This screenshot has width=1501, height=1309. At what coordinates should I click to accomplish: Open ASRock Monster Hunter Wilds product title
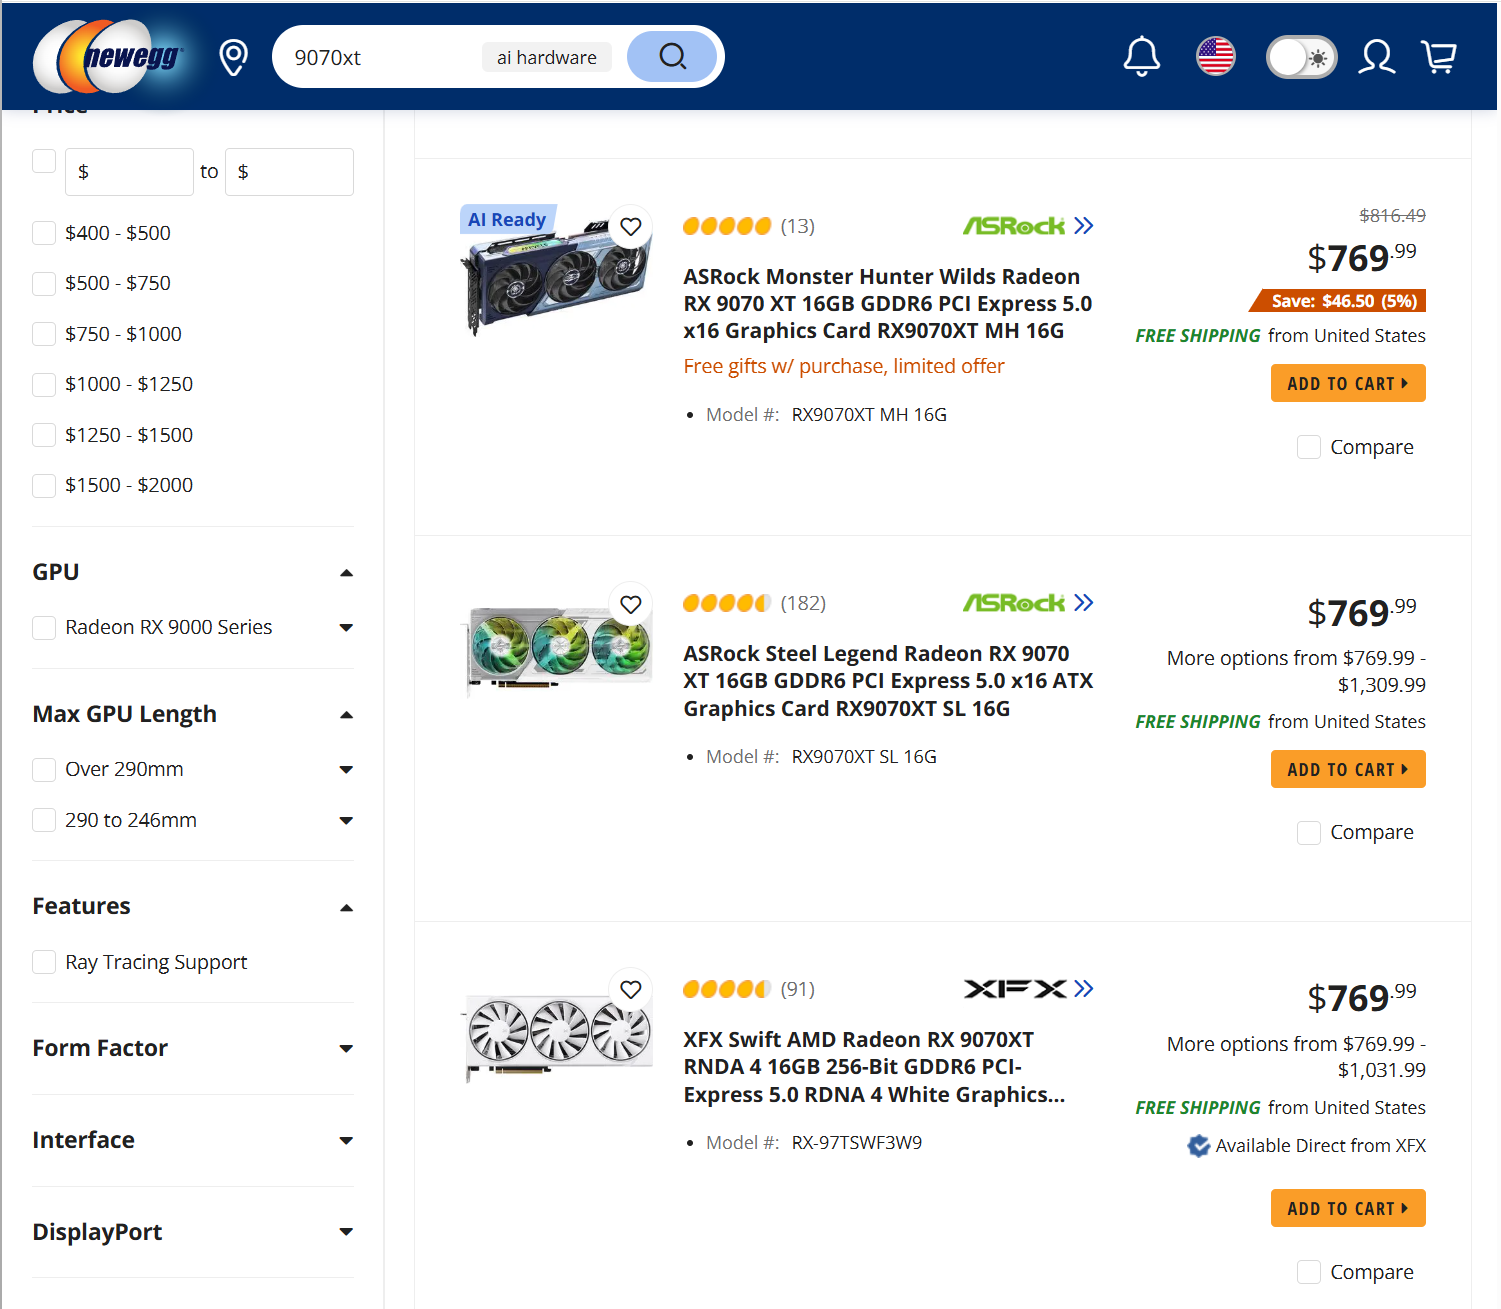(x=888, y=304)
